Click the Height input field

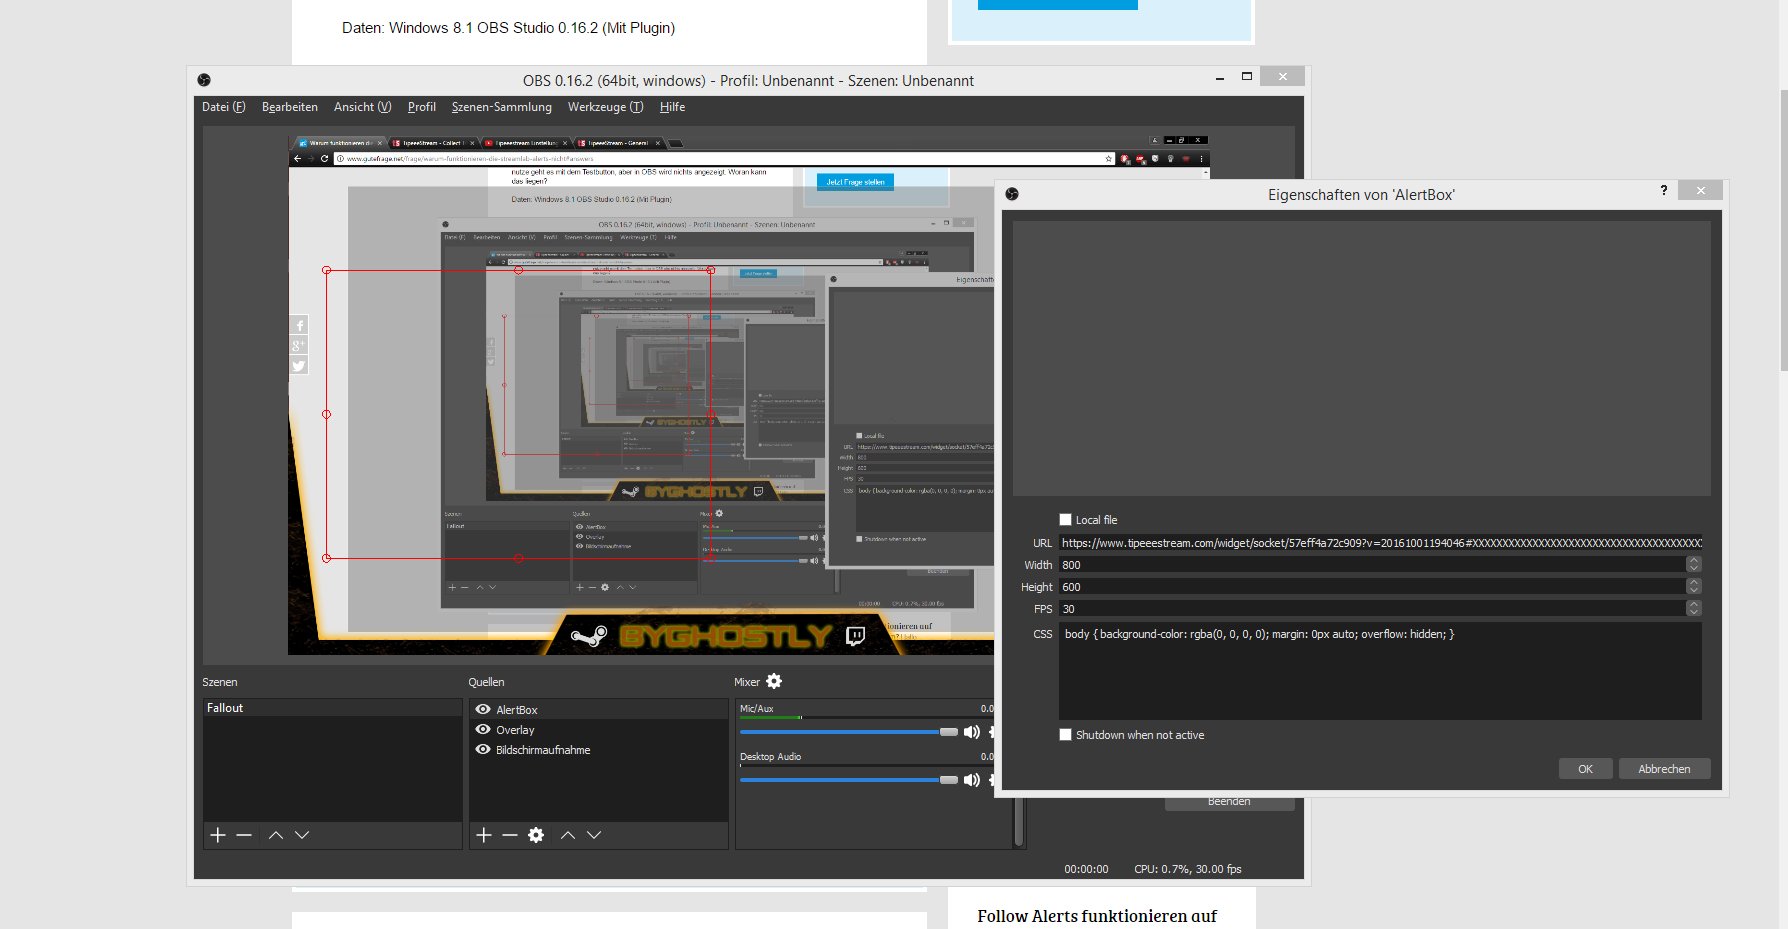1373,587
